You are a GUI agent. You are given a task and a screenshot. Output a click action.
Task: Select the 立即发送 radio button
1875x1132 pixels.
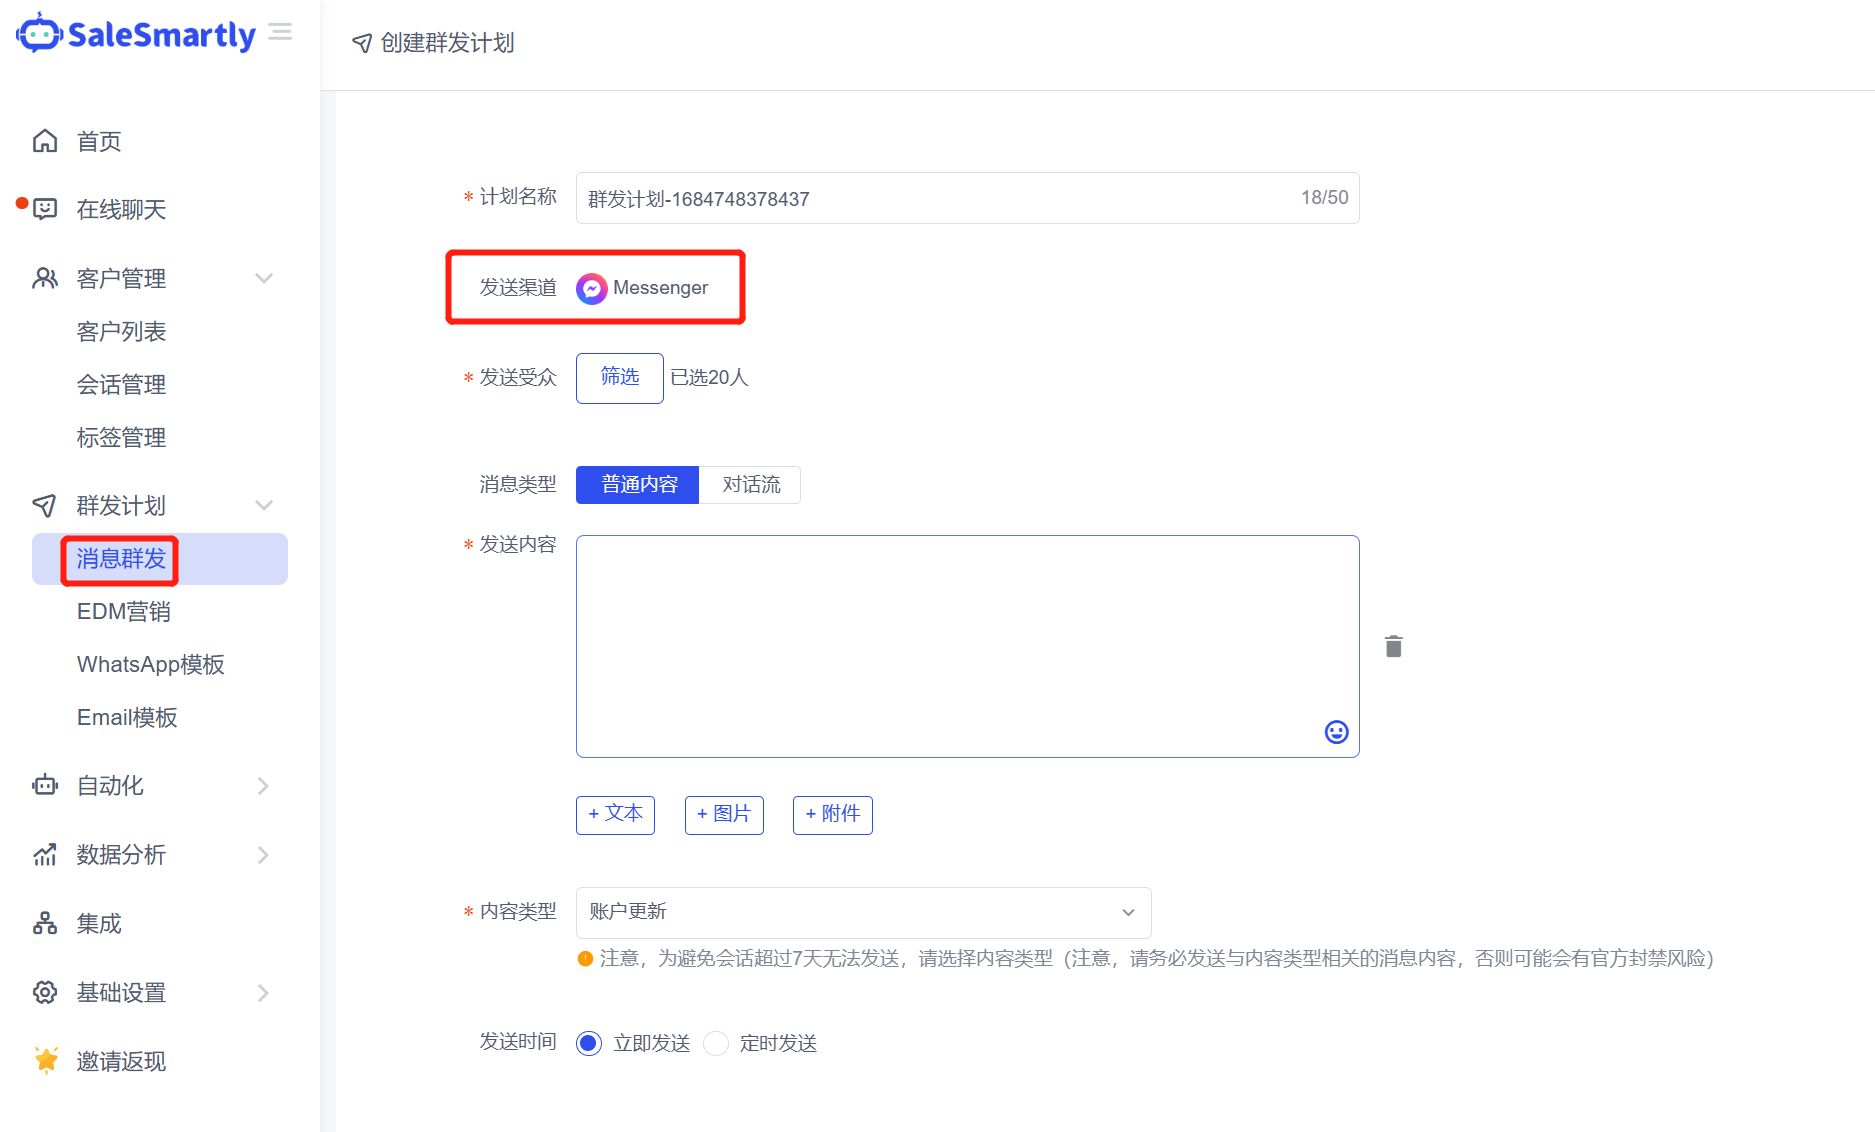tap(588, 1043)
